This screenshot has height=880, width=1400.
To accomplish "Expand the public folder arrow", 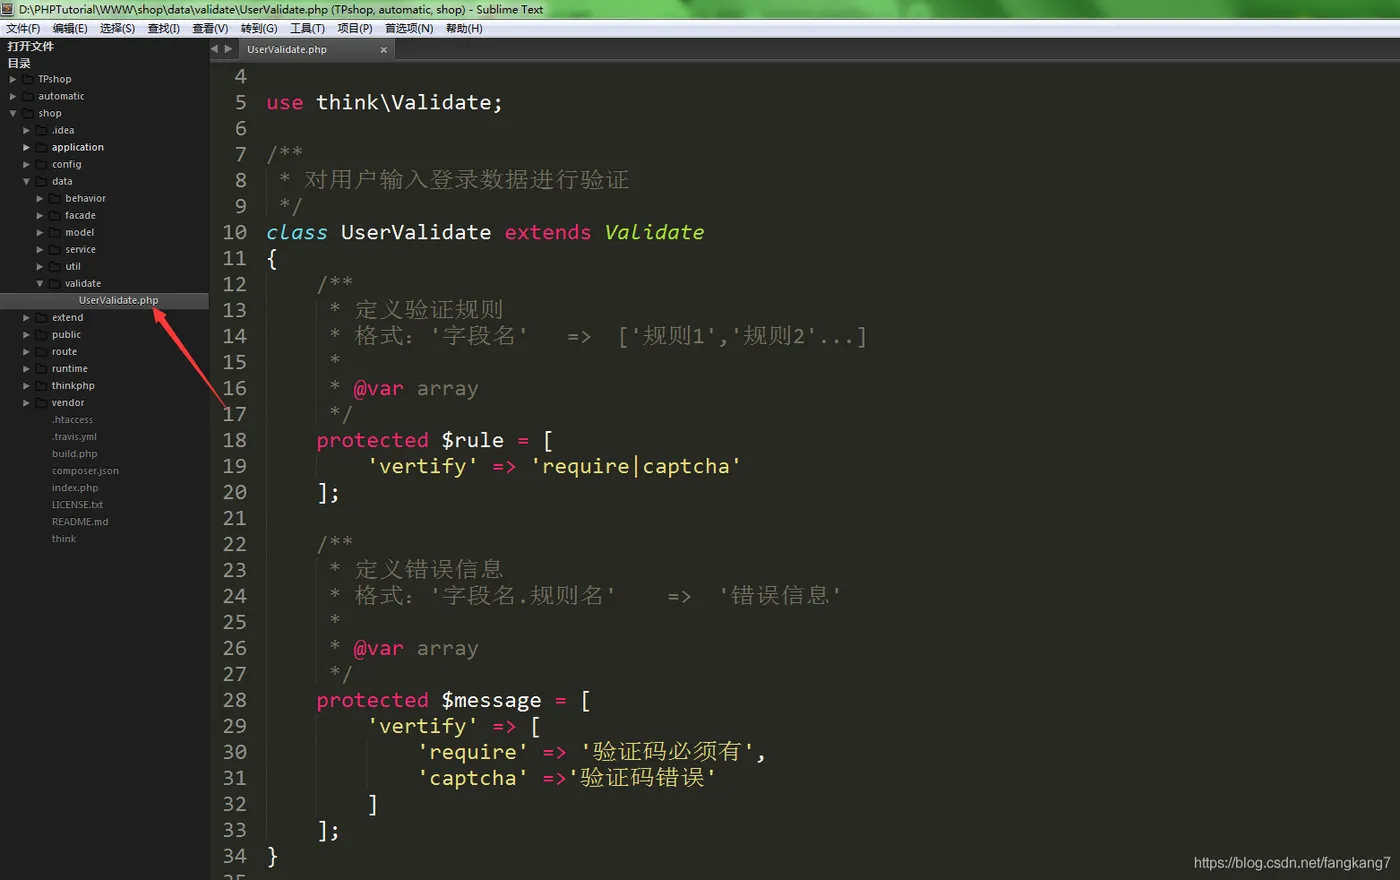I will click(27, 334).
